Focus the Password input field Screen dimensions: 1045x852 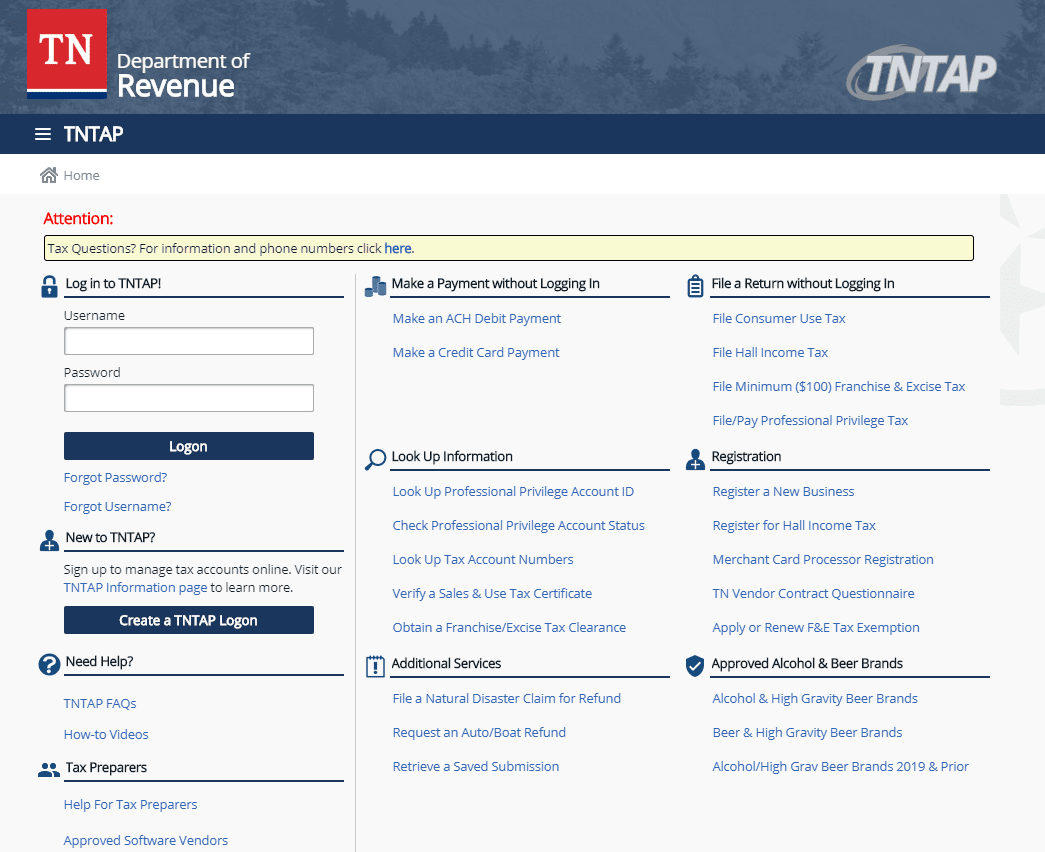coord(189,398)
